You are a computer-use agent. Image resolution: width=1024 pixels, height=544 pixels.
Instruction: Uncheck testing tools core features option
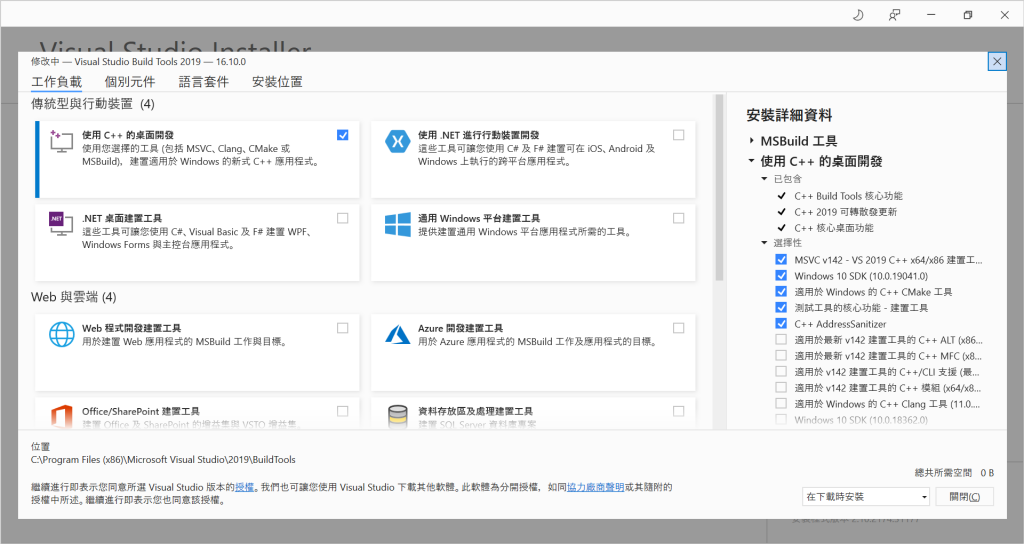pyautogui.click(x=781, y=308)
